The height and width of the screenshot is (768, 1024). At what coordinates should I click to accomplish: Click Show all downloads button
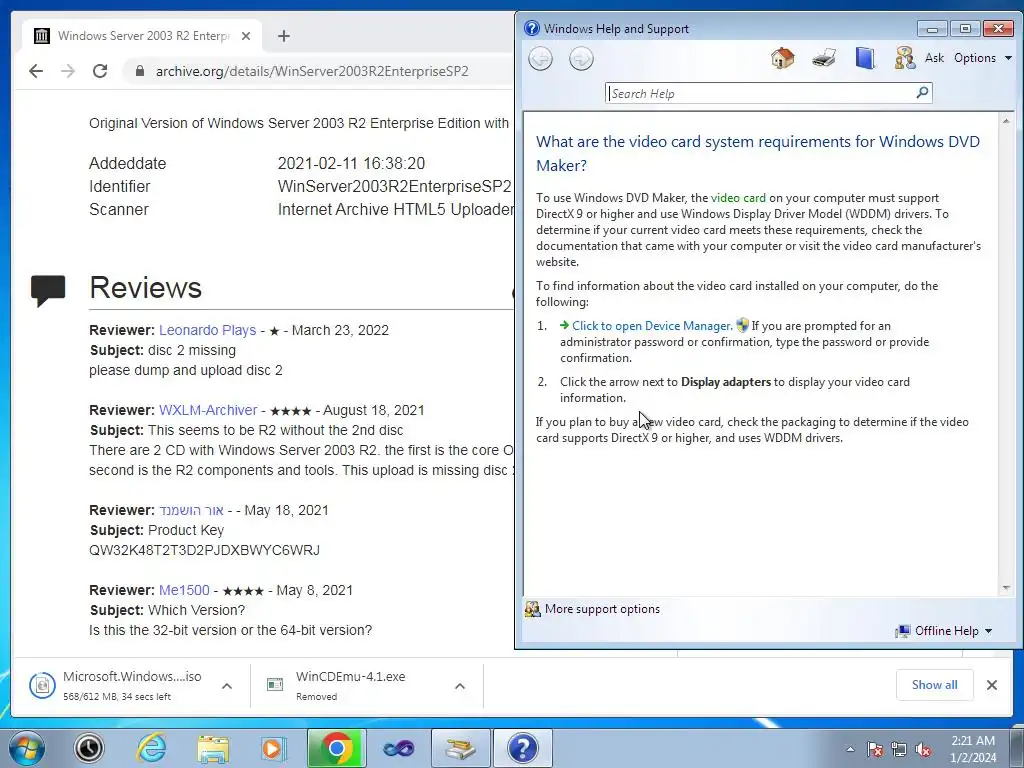(935, 684)
